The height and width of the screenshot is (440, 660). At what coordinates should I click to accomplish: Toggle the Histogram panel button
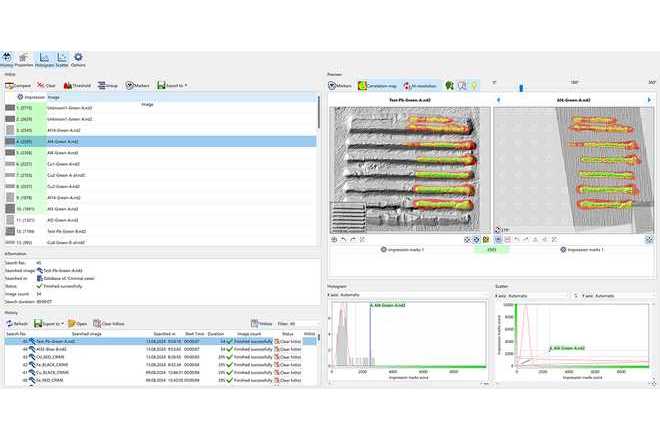pyautogui.click(x=44, y=59)
